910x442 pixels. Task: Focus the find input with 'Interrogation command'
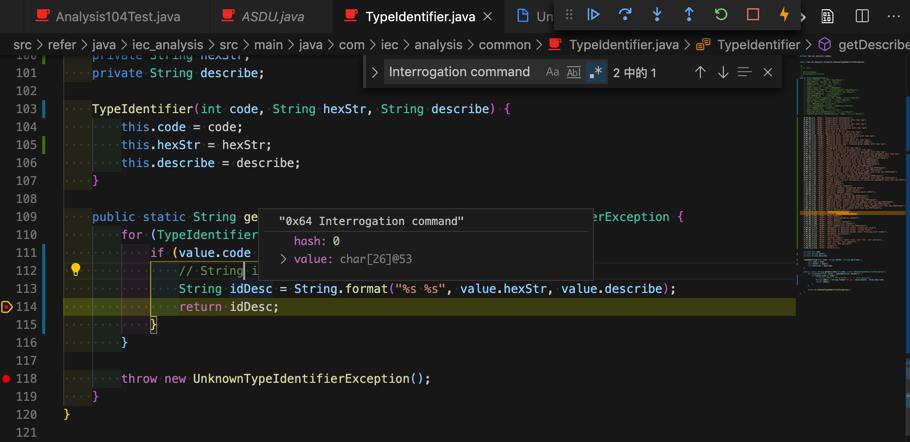tap(460, 73)
